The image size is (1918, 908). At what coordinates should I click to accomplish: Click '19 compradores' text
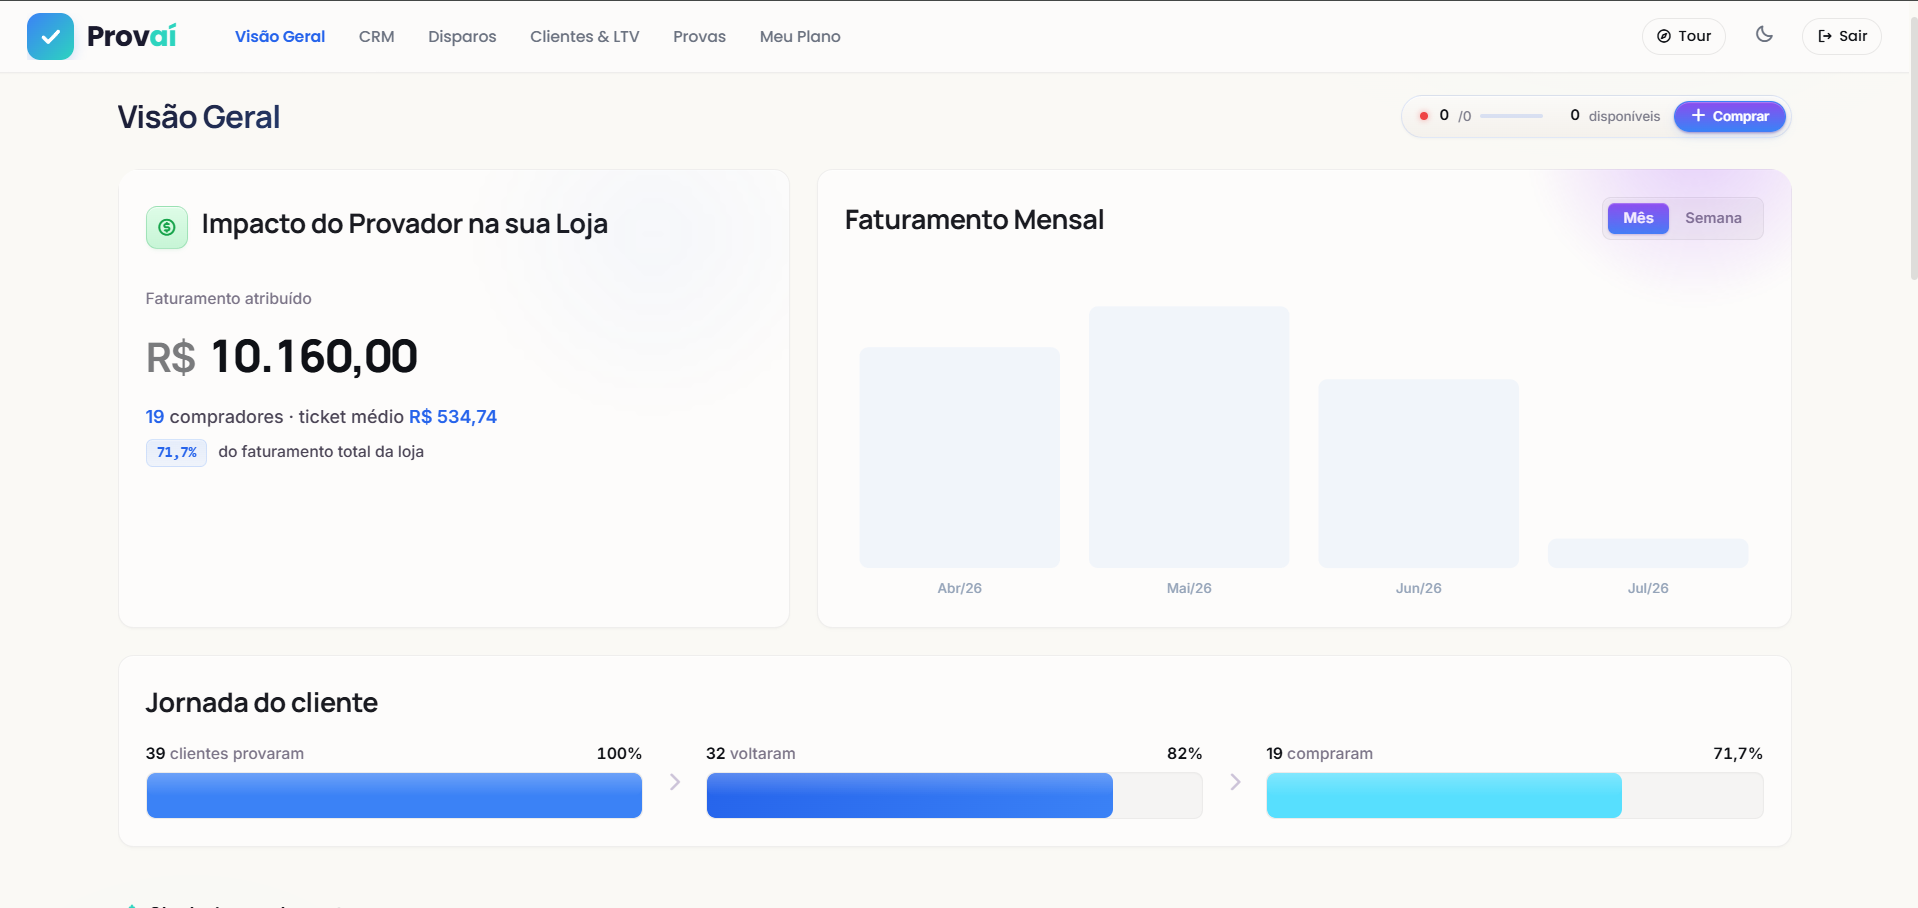click(215, 417)
